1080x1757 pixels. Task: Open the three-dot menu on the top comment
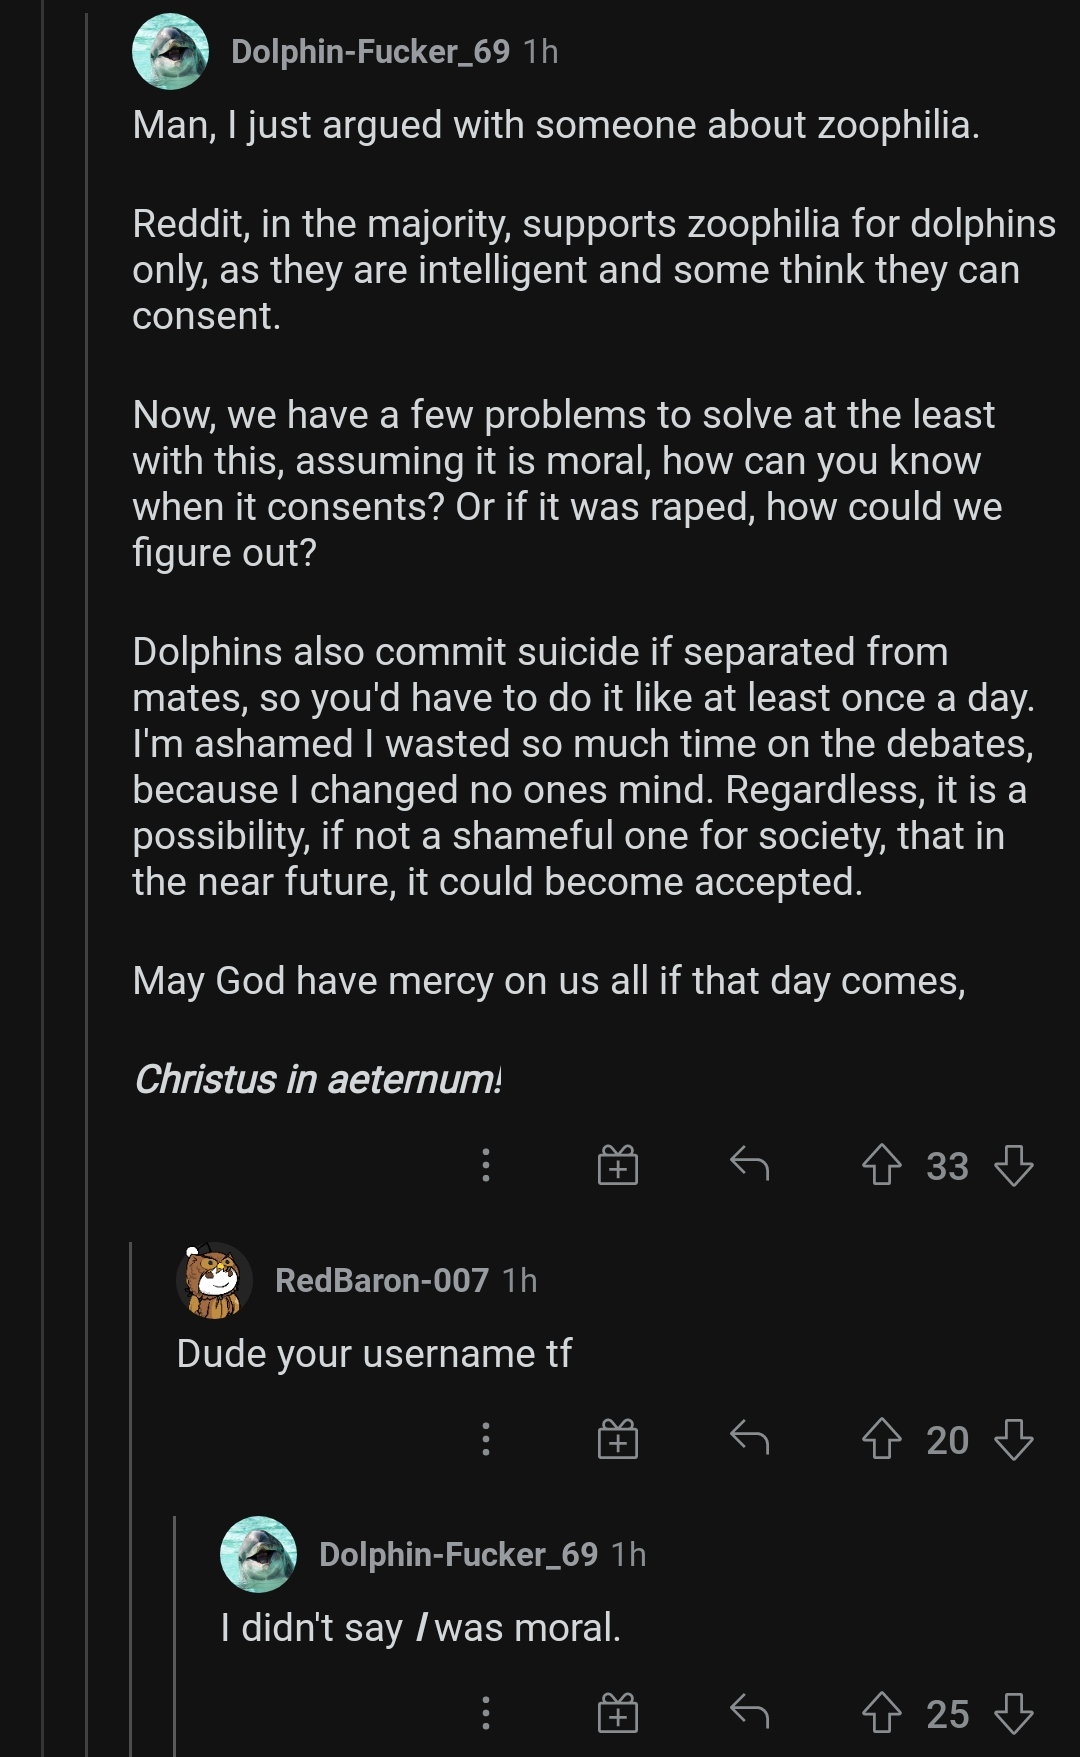[x=486, y=1165]
